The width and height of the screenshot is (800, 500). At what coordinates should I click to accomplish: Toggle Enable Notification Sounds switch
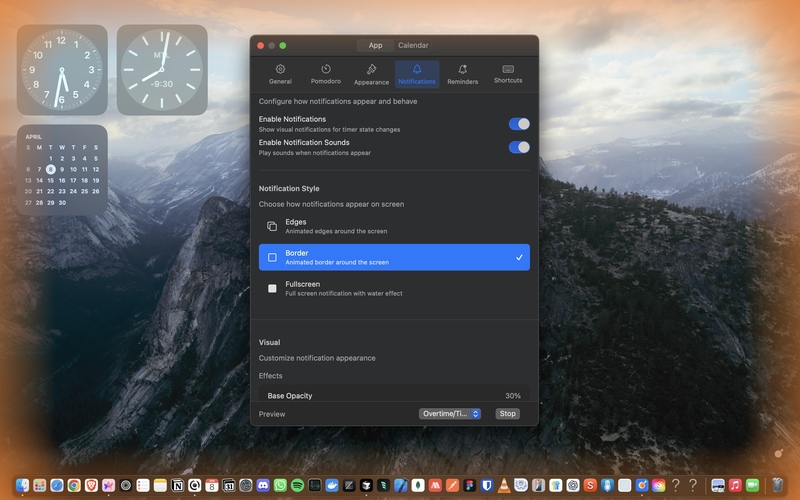519,147
